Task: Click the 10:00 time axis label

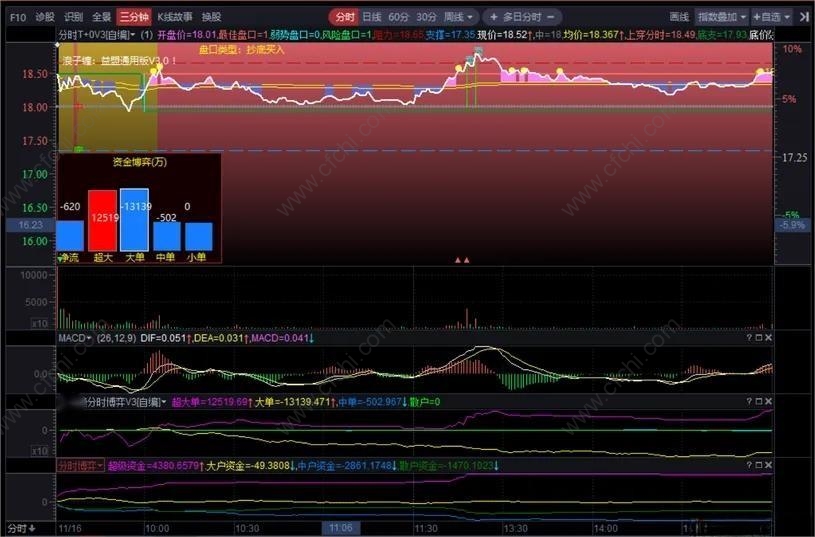Action: pos(157,529)
